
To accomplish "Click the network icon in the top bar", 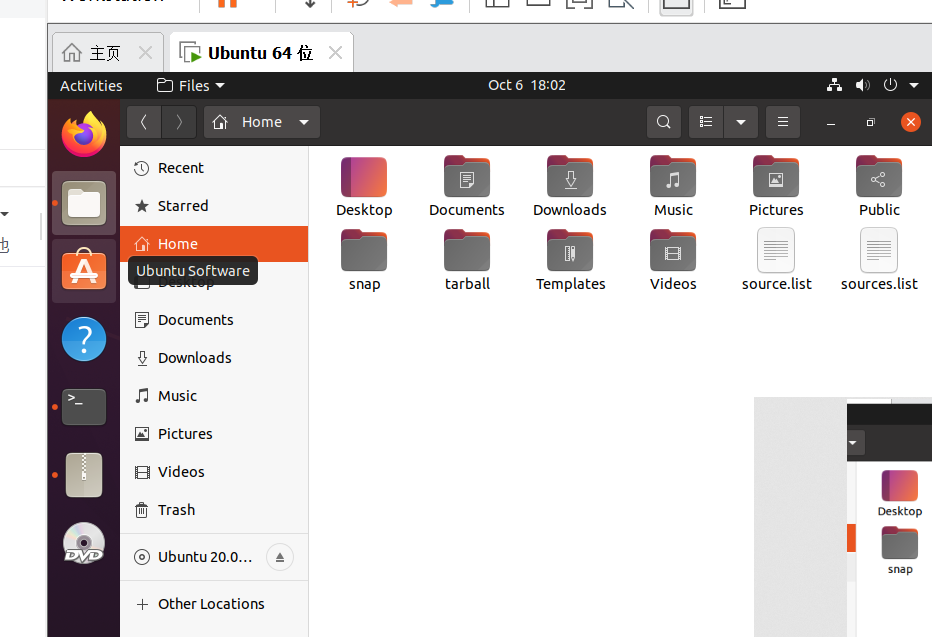I will [x=834, y=85].
